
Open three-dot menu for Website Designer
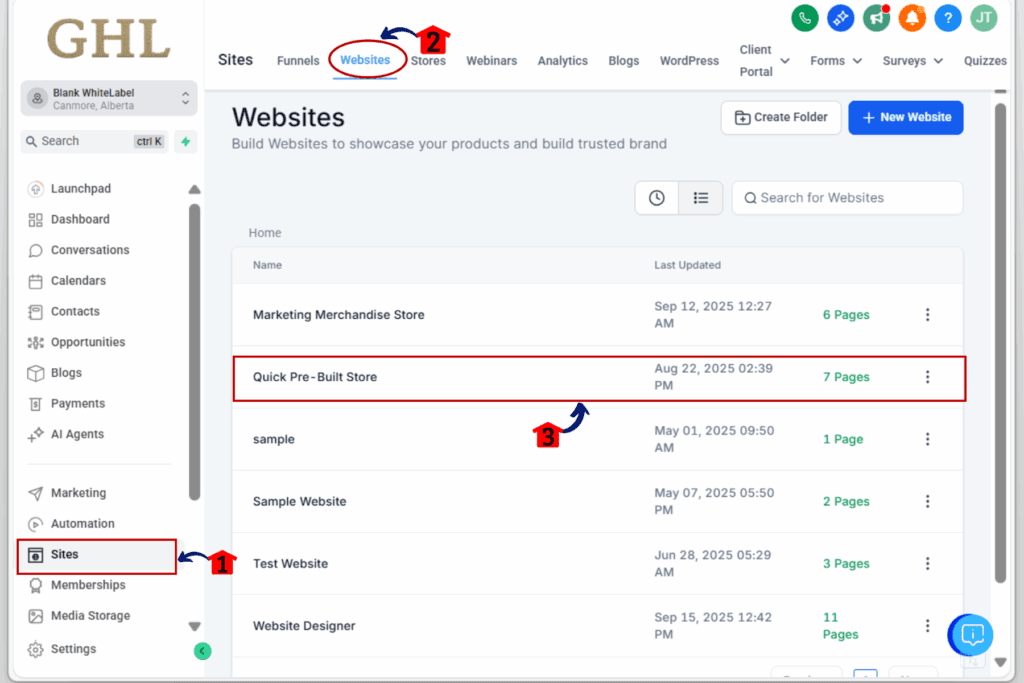coord(927,626)
